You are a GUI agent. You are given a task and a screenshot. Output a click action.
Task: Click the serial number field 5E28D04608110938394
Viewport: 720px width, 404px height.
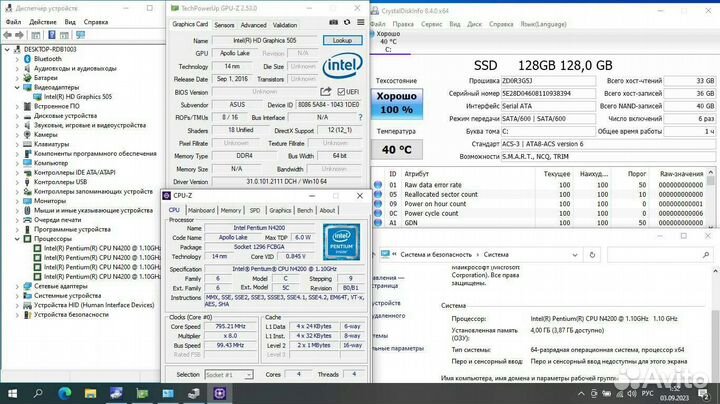click(548, 93)
